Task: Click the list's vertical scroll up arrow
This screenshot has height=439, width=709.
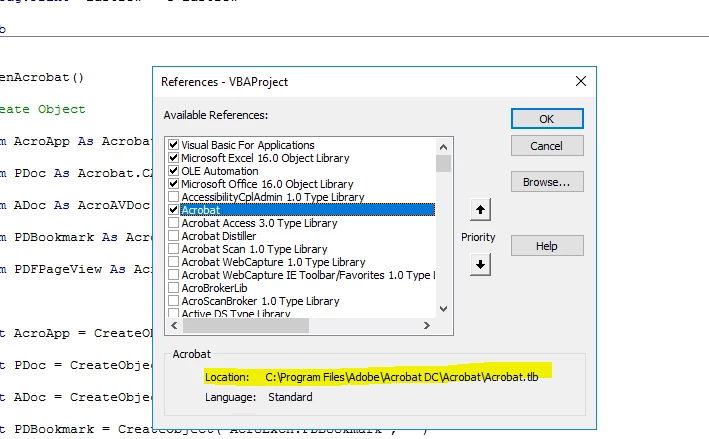Action: 444,147
